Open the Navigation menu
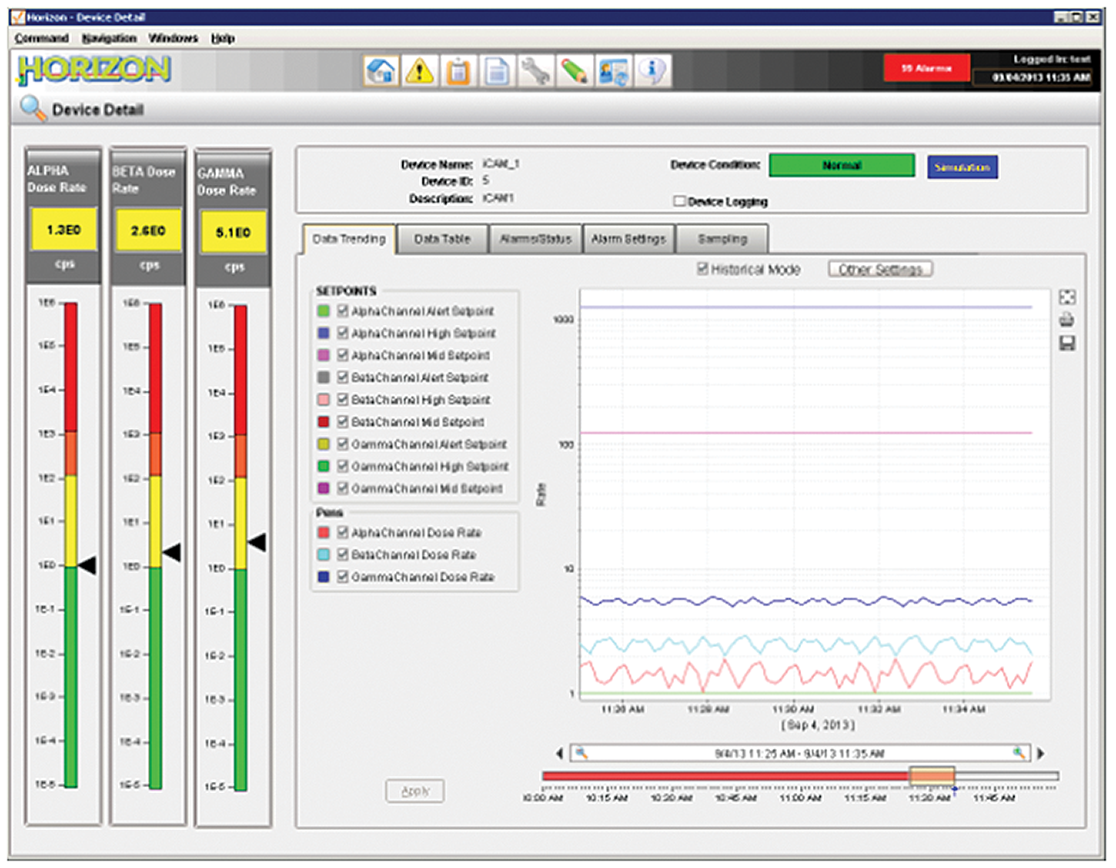The height and width of the screenshot is (868, 1116). click(x=109, y=38)
